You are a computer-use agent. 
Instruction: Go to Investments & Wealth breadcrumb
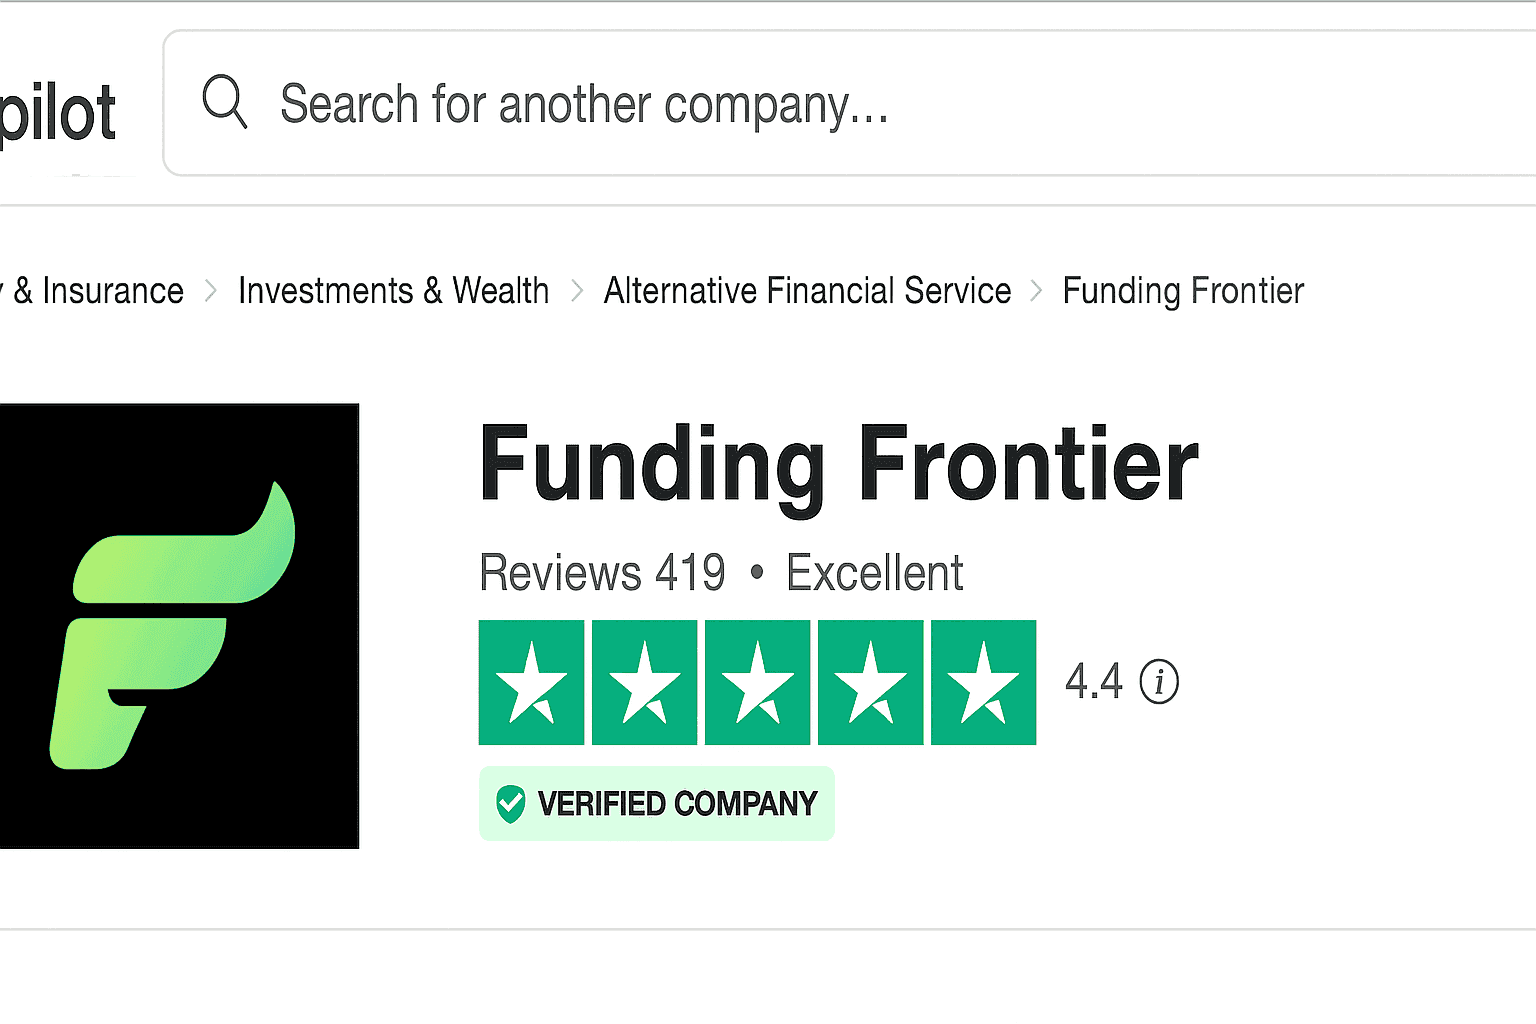(x=393, y=291)
